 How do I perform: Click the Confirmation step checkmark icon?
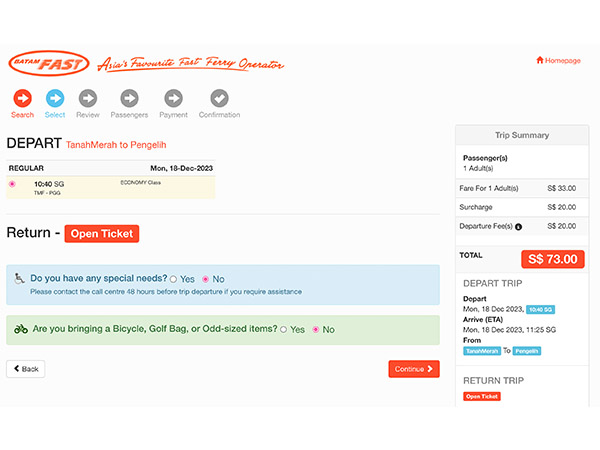click(219, 98)
